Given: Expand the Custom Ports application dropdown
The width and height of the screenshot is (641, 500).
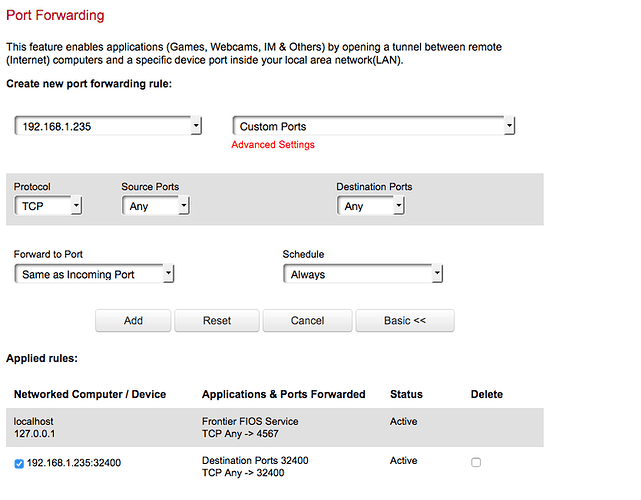Looking at the screenshot, I should coord(373,126).
